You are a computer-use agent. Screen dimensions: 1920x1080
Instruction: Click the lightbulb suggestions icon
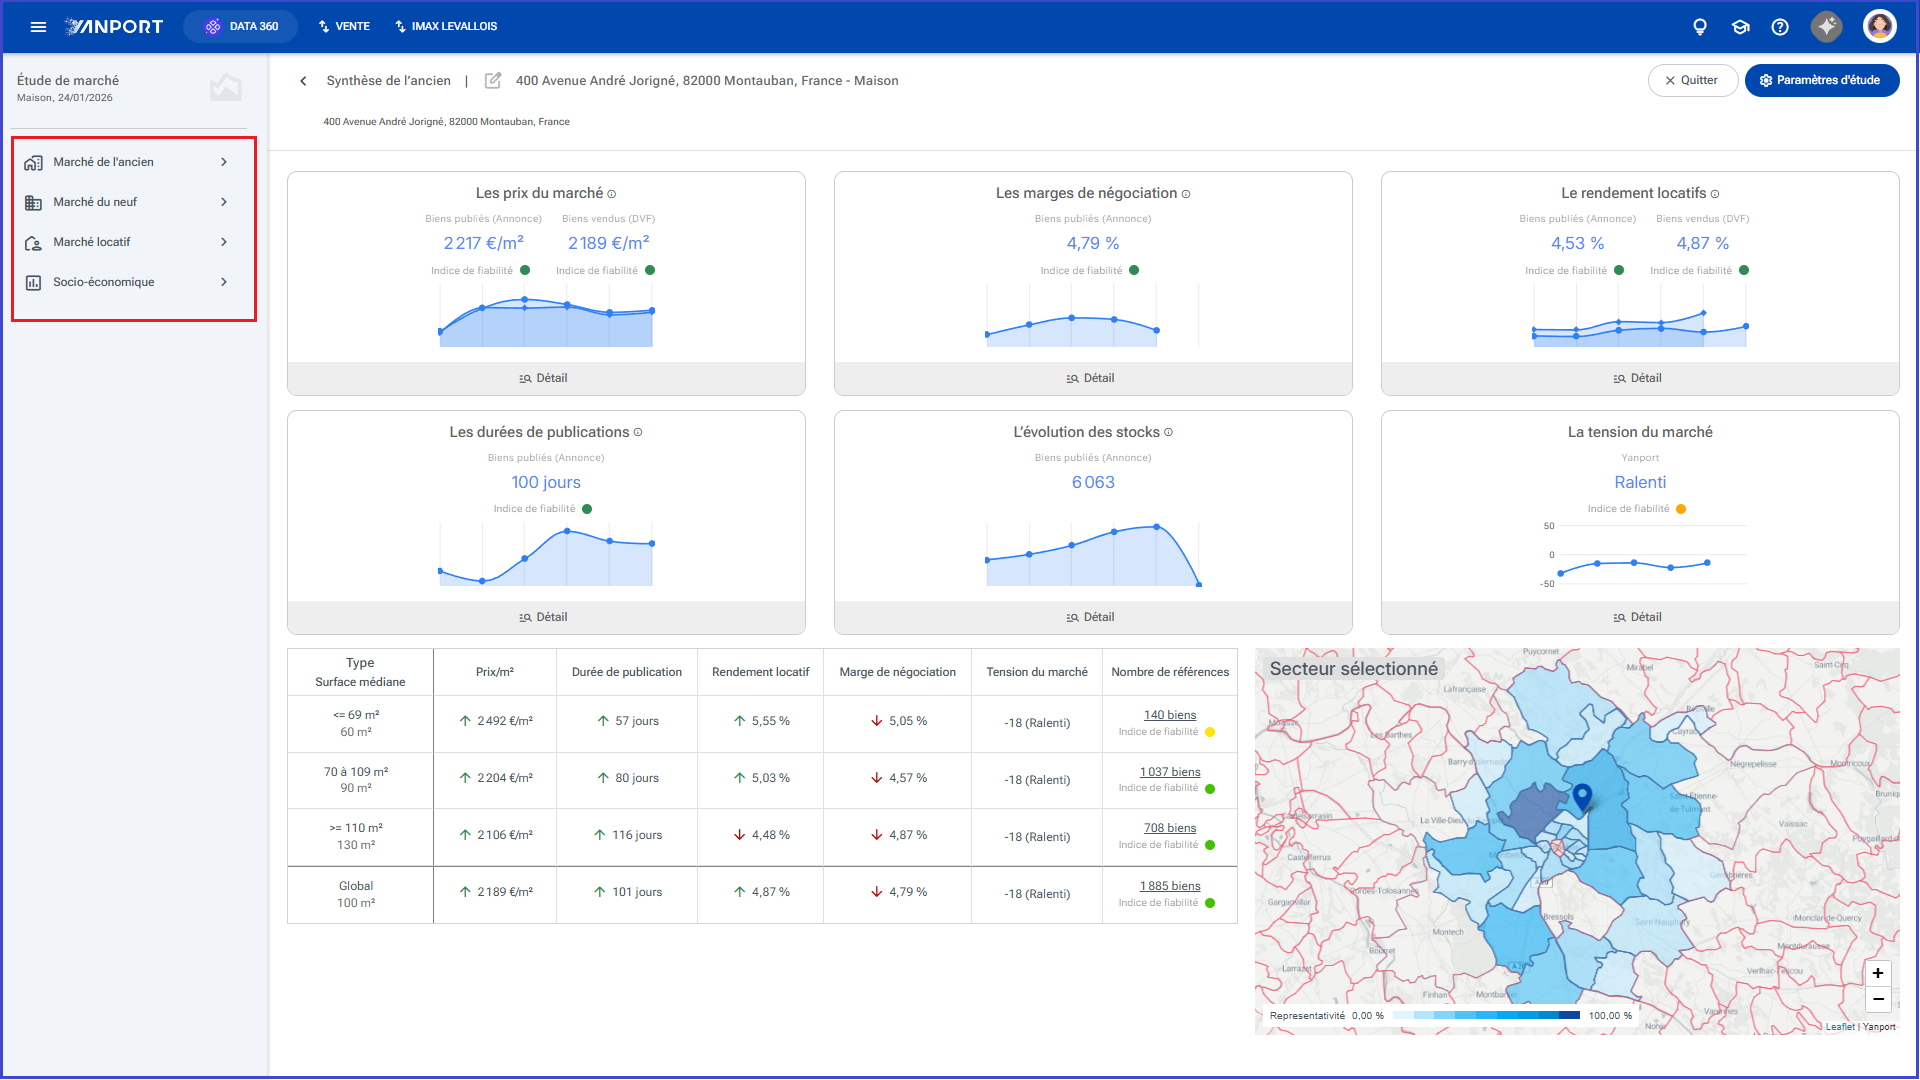pyautogui.click(x=1700, y=27)
